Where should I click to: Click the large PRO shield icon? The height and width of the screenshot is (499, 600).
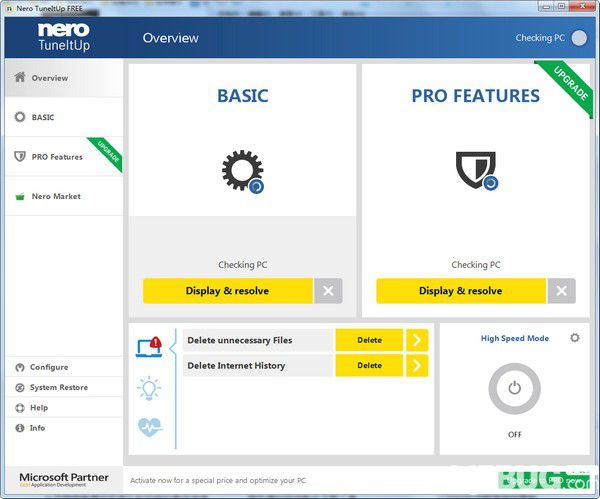click(476, 170)
